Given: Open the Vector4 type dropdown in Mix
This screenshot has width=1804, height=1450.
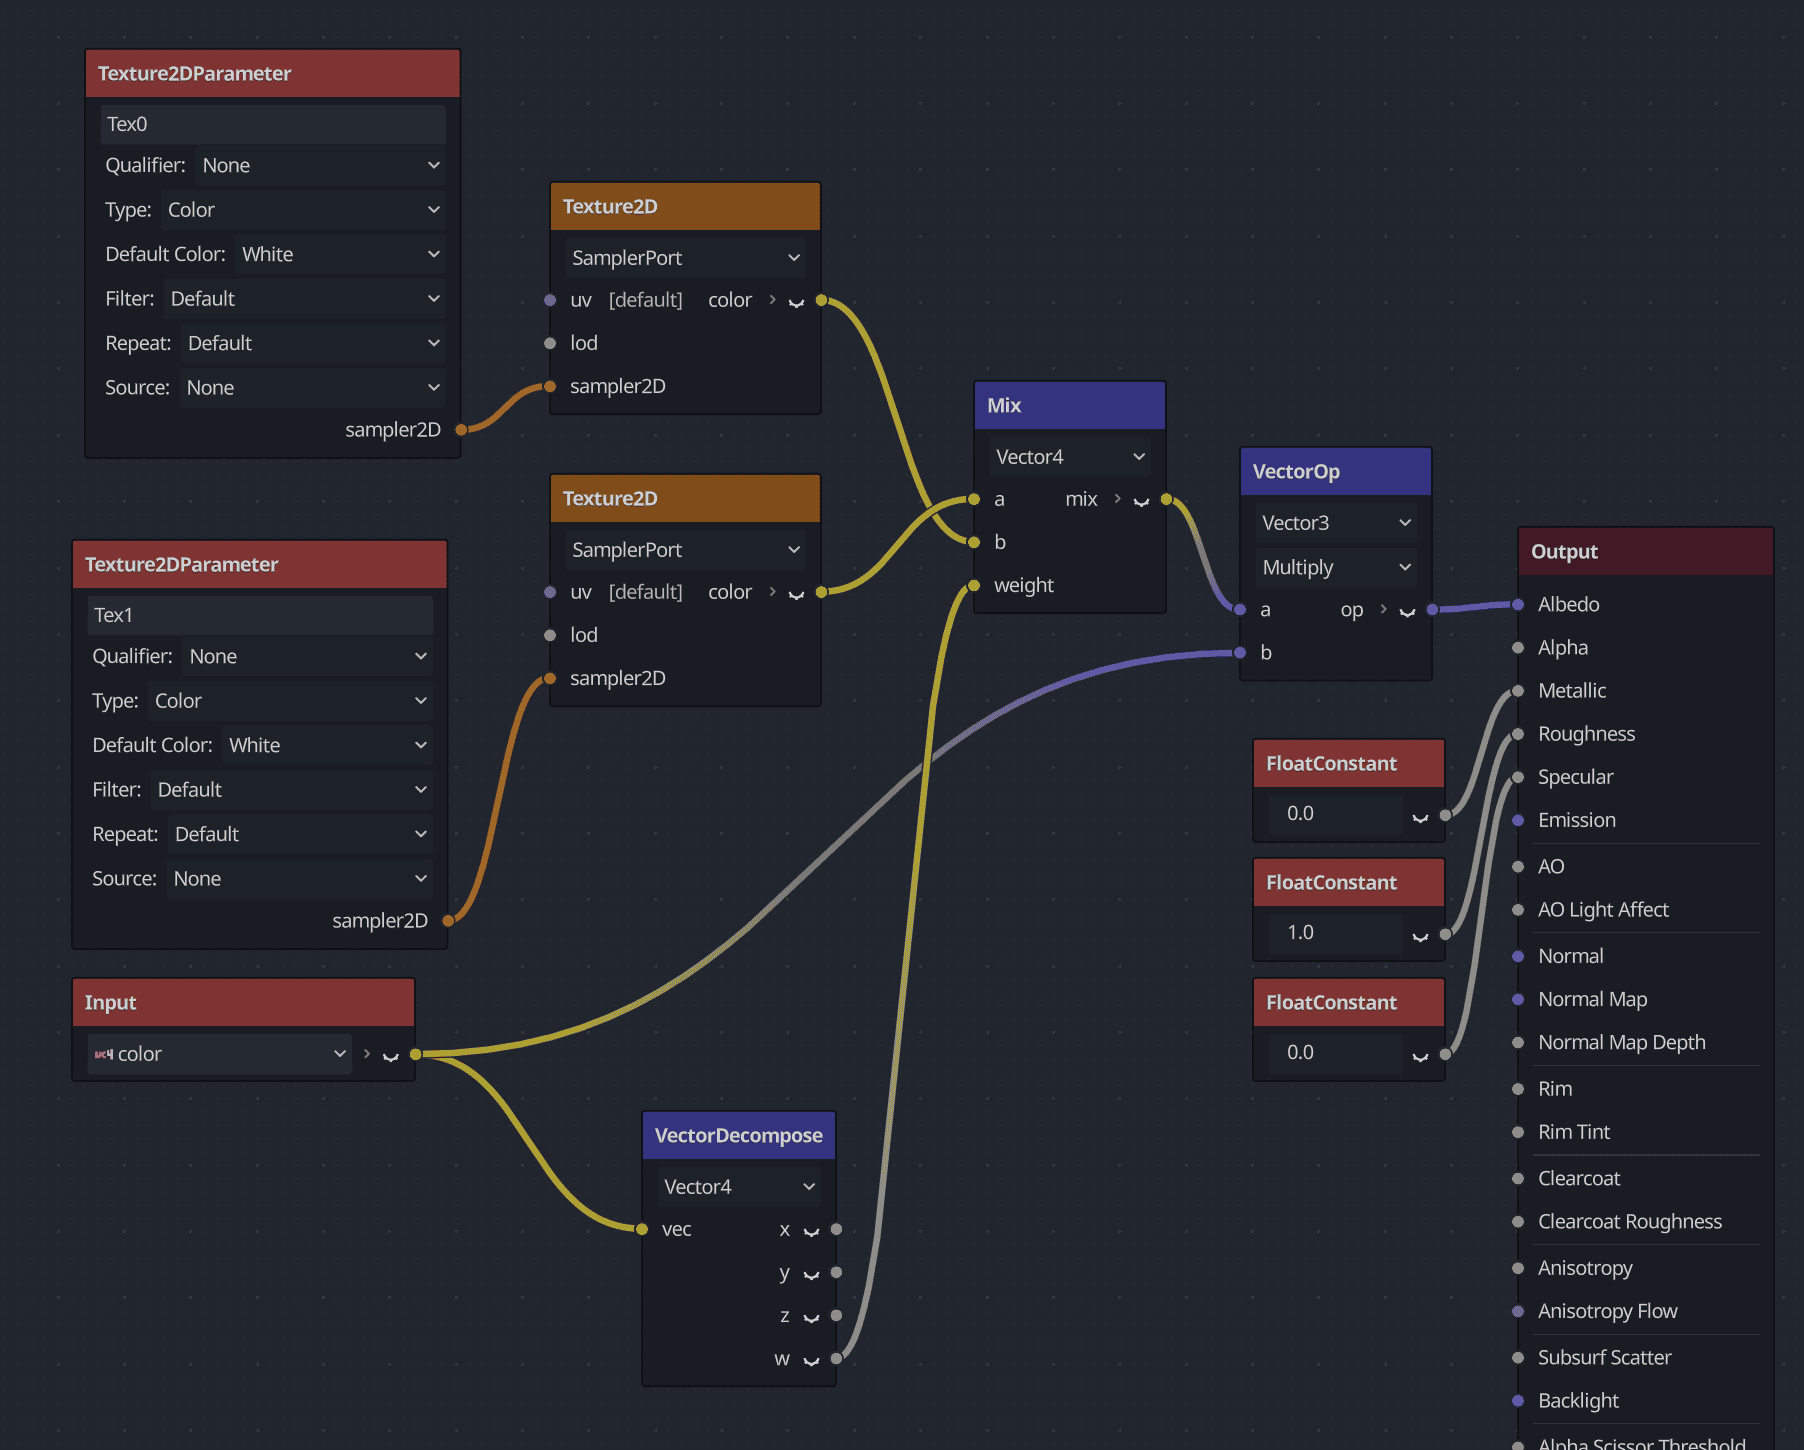Looking at the screenshot, I should pyautogui.click(x=1069, y=457).
